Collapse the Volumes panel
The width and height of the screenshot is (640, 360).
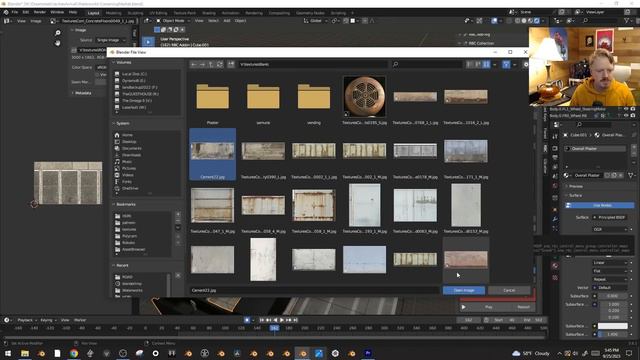[122, 62]
